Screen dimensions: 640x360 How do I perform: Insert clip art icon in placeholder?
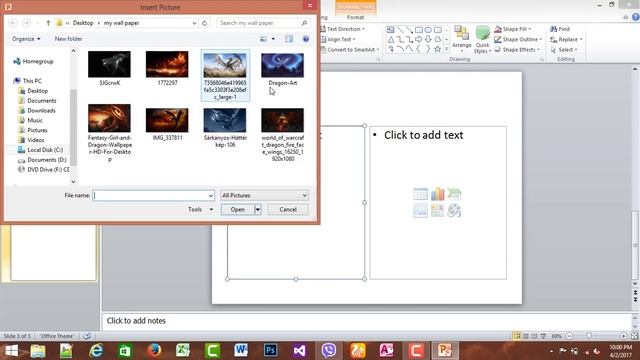(437, 211)
